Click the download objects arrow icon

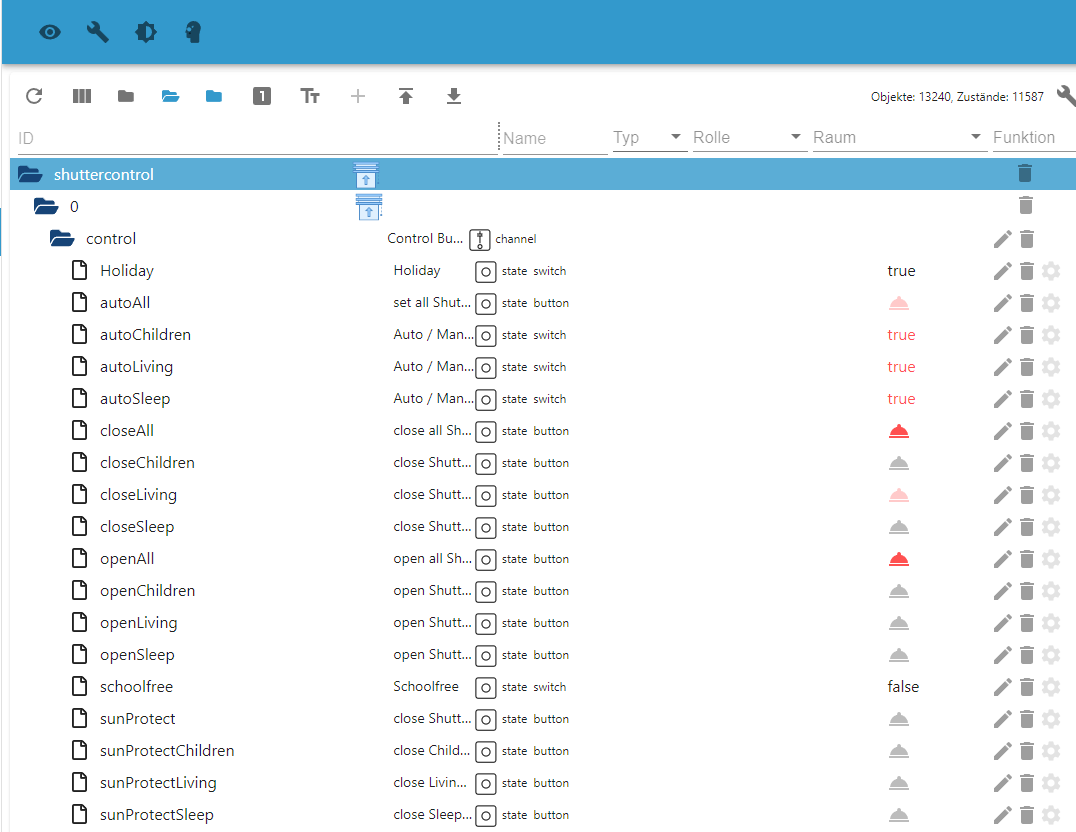pos(454,96)
